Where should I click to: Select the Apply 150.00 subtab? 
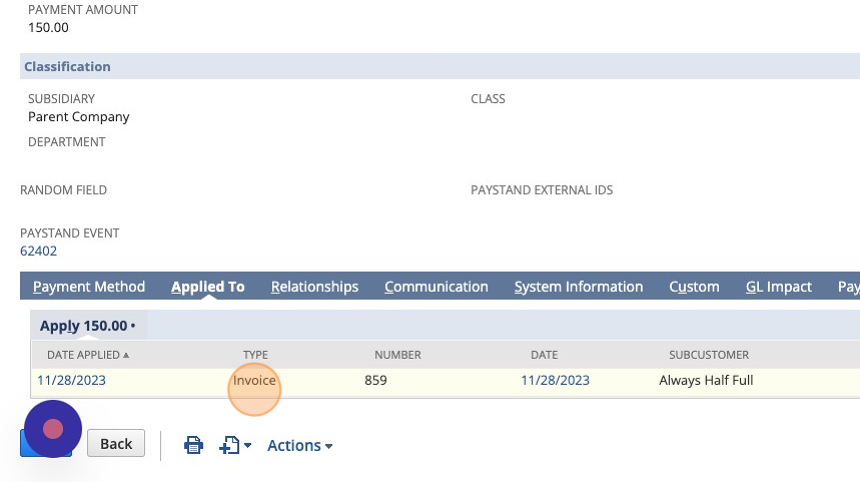coord(88,326)
